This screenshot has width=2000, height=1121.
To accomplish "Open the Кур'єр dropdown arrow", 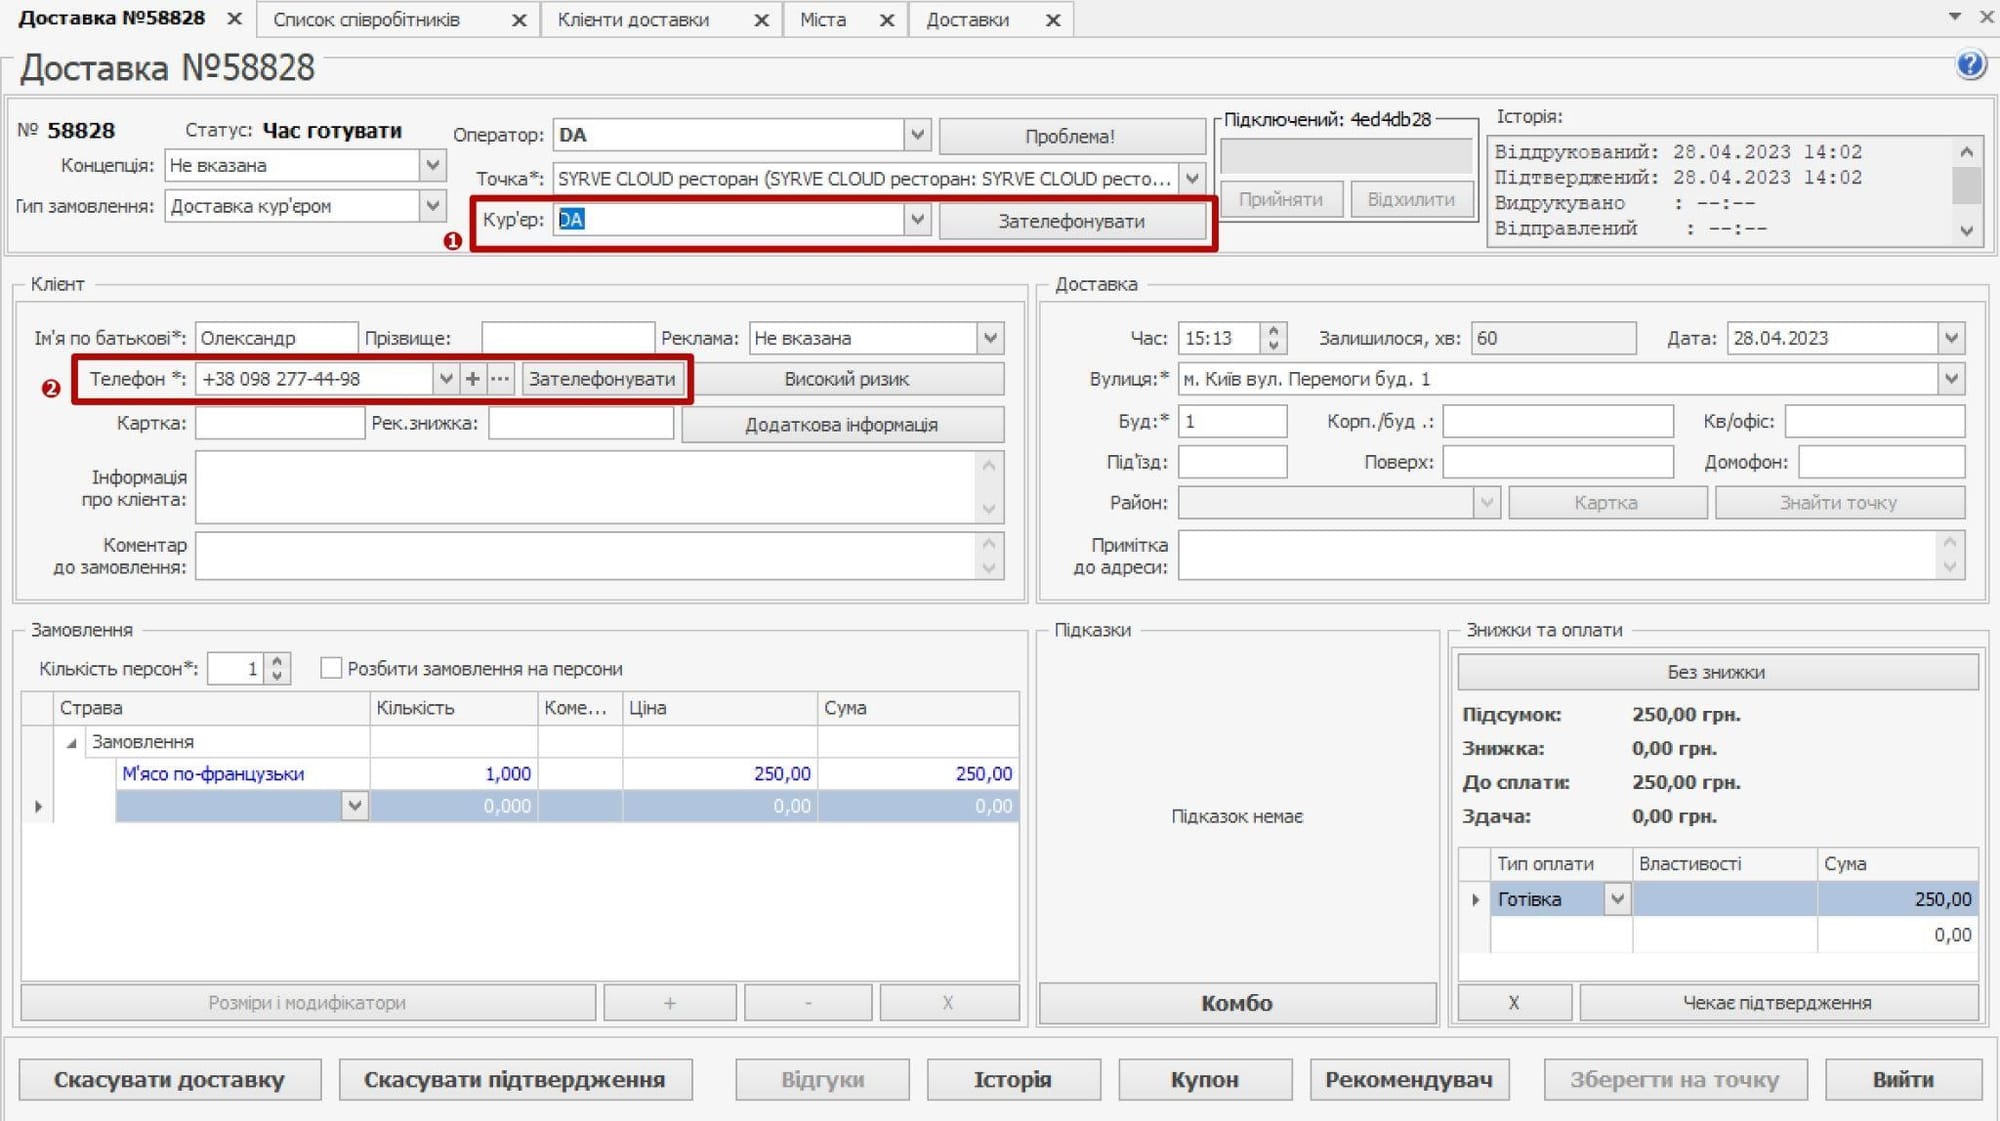I will click(x=917, y=219).
